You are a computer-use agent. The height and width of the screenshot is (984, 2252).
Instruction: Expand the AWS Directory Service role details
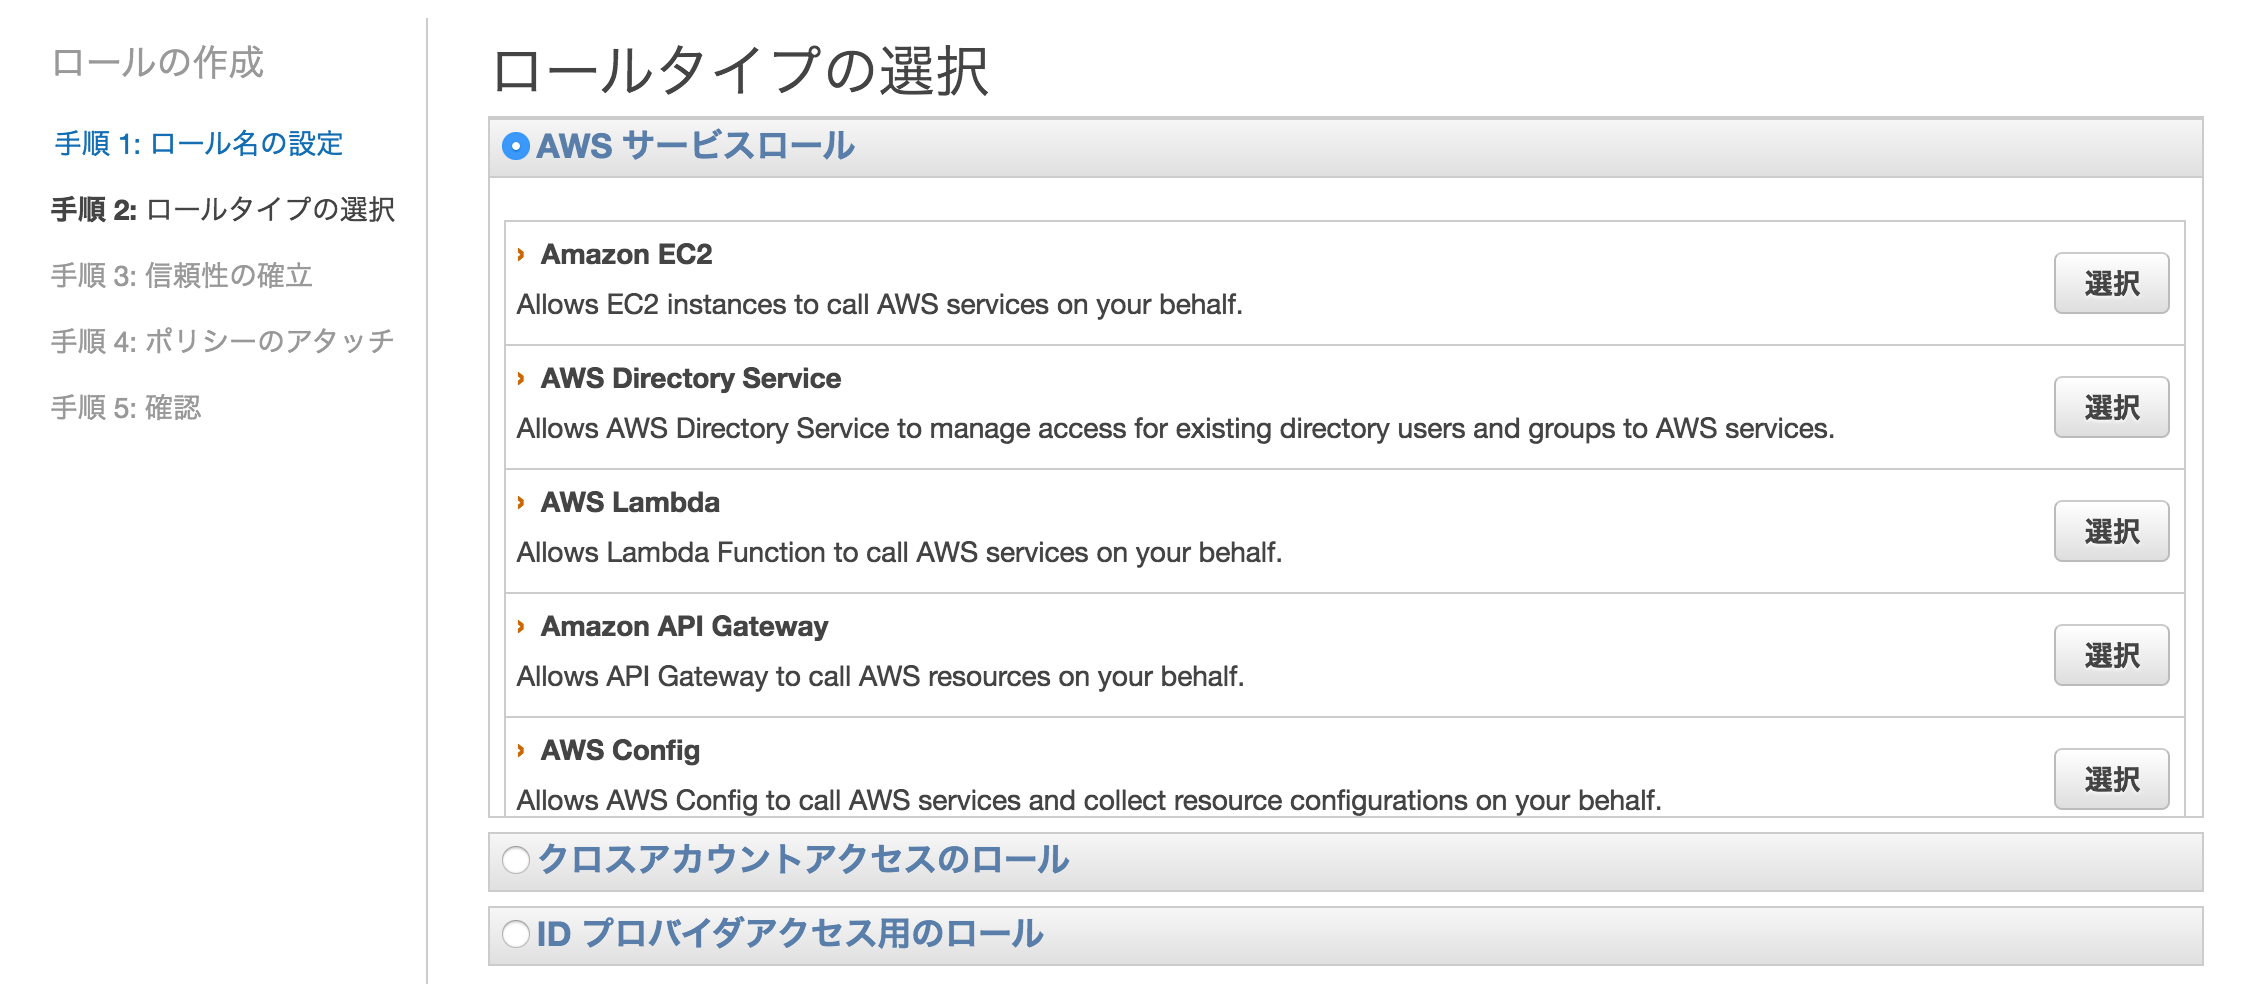[x=690, y=378]
